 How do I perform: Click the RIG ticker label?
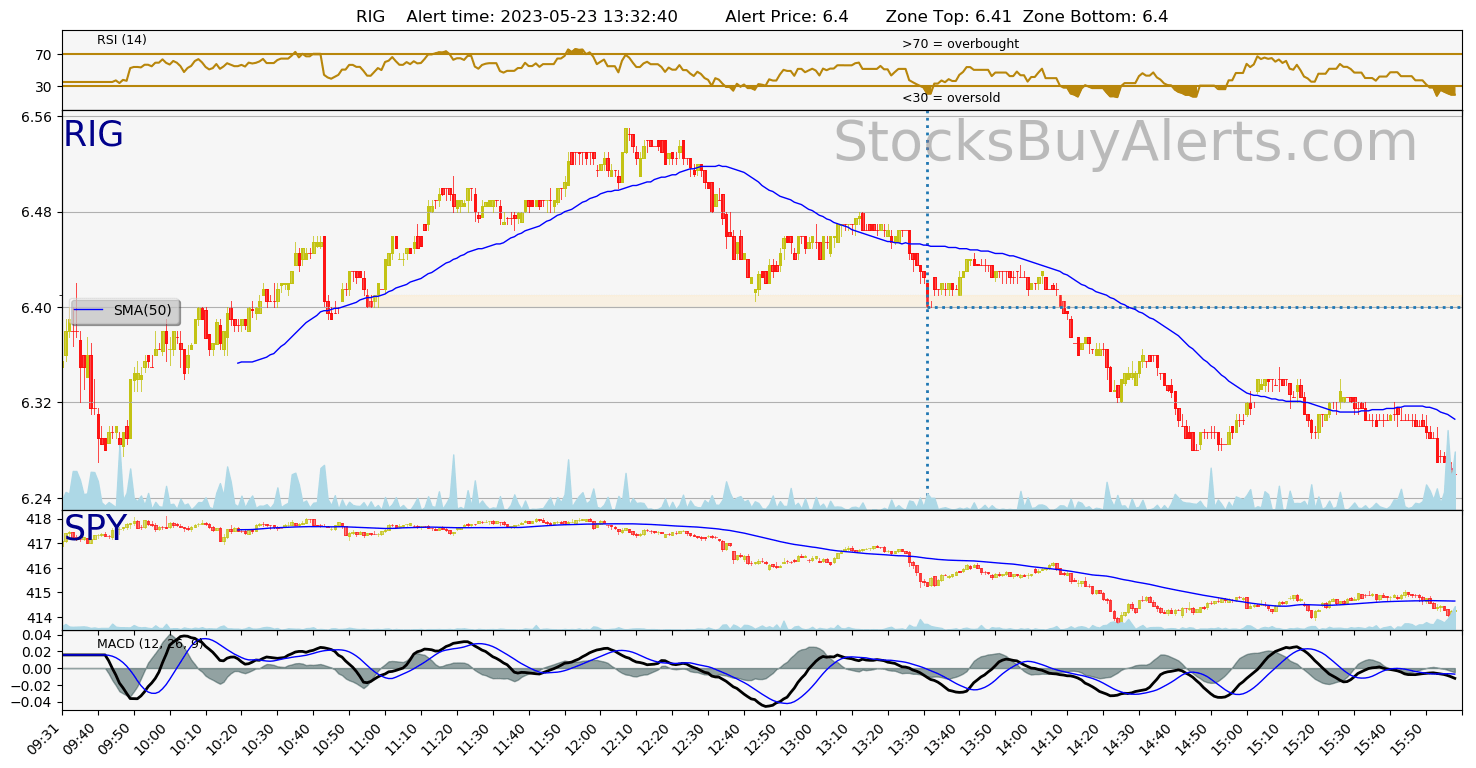93,135
